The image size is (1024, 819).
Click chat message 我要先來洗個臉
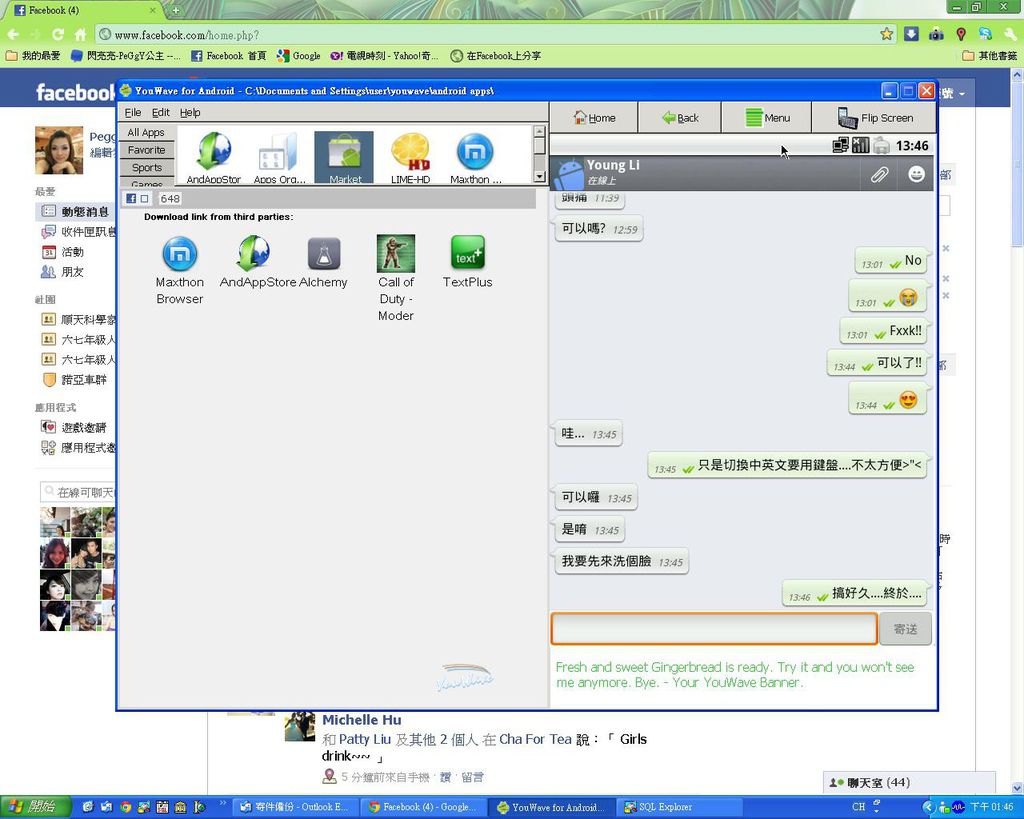click(x=622, y=561)
